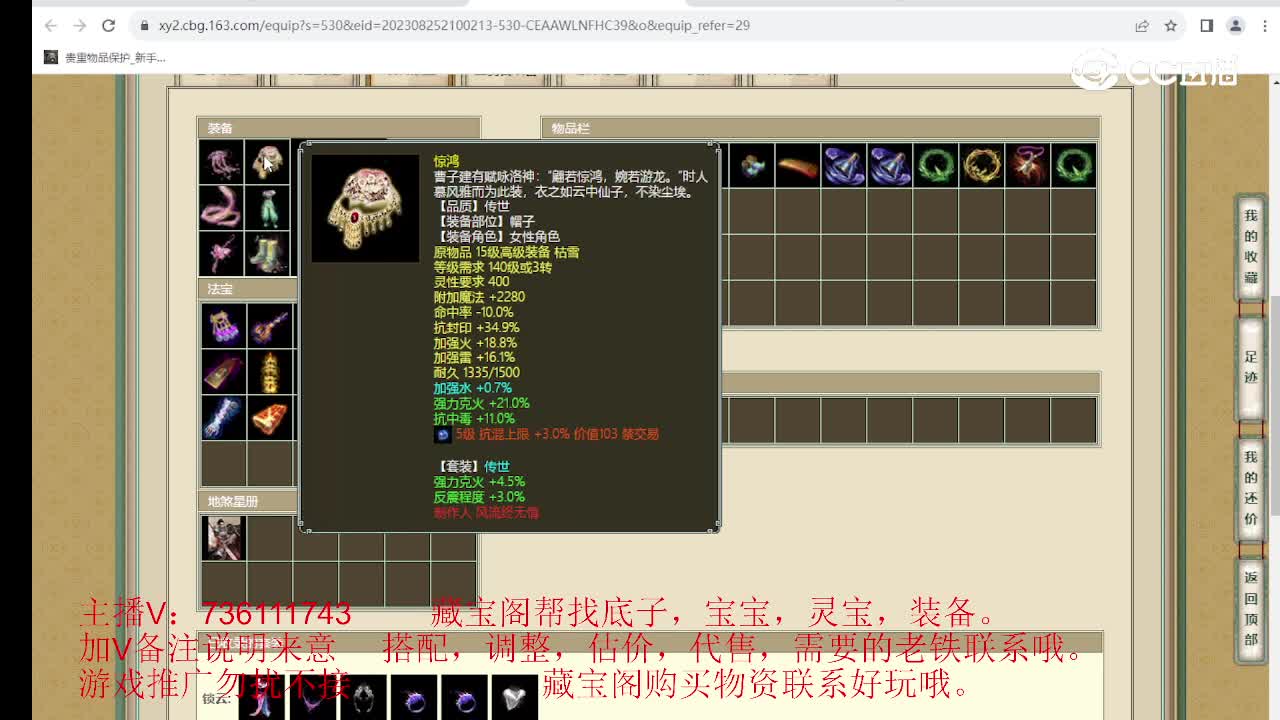Viewport: 1280px width, 720px height.
Task: Bookmark this page with the star
Action: point(1170,26)
